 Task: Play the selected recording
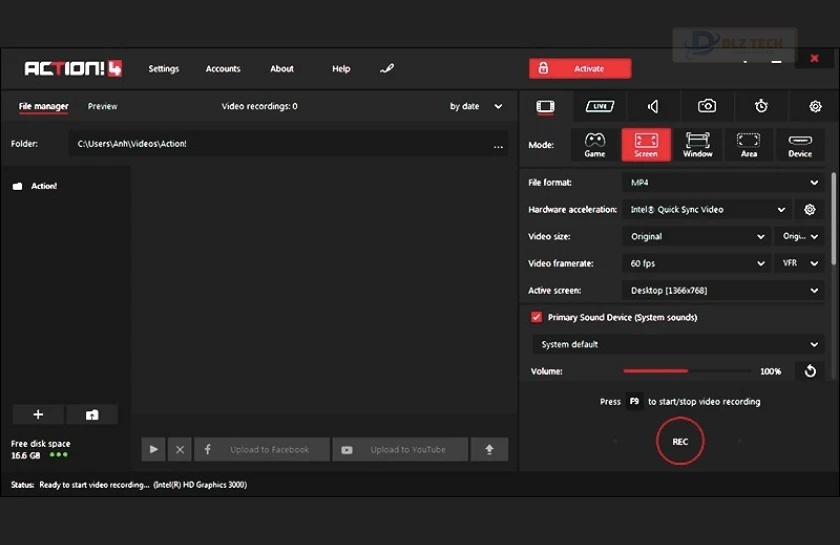point(154,449)
